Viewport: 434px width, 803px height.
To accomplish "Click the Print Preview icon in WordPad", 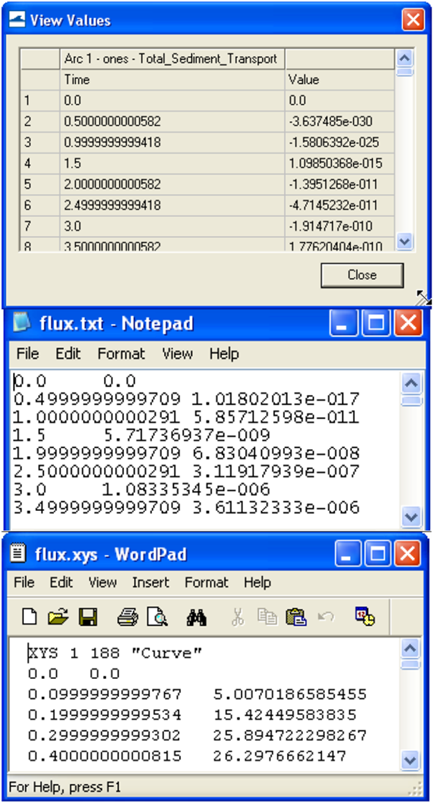I will (157, 616).
